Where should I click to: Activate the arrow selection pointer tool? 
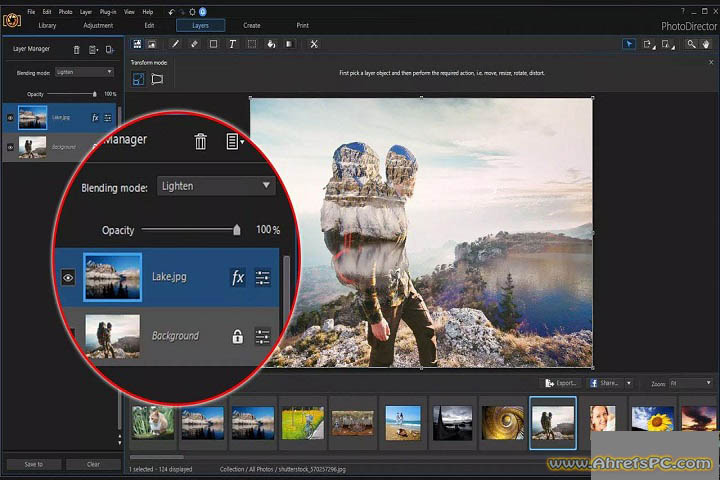[x=629, y=44]
